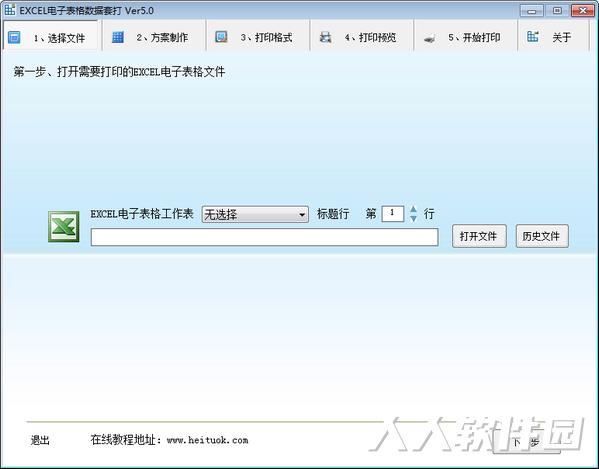The height and width of the screenshot is (469, 599).
Task: Click the 退出 link
Action: pos(40,440)
